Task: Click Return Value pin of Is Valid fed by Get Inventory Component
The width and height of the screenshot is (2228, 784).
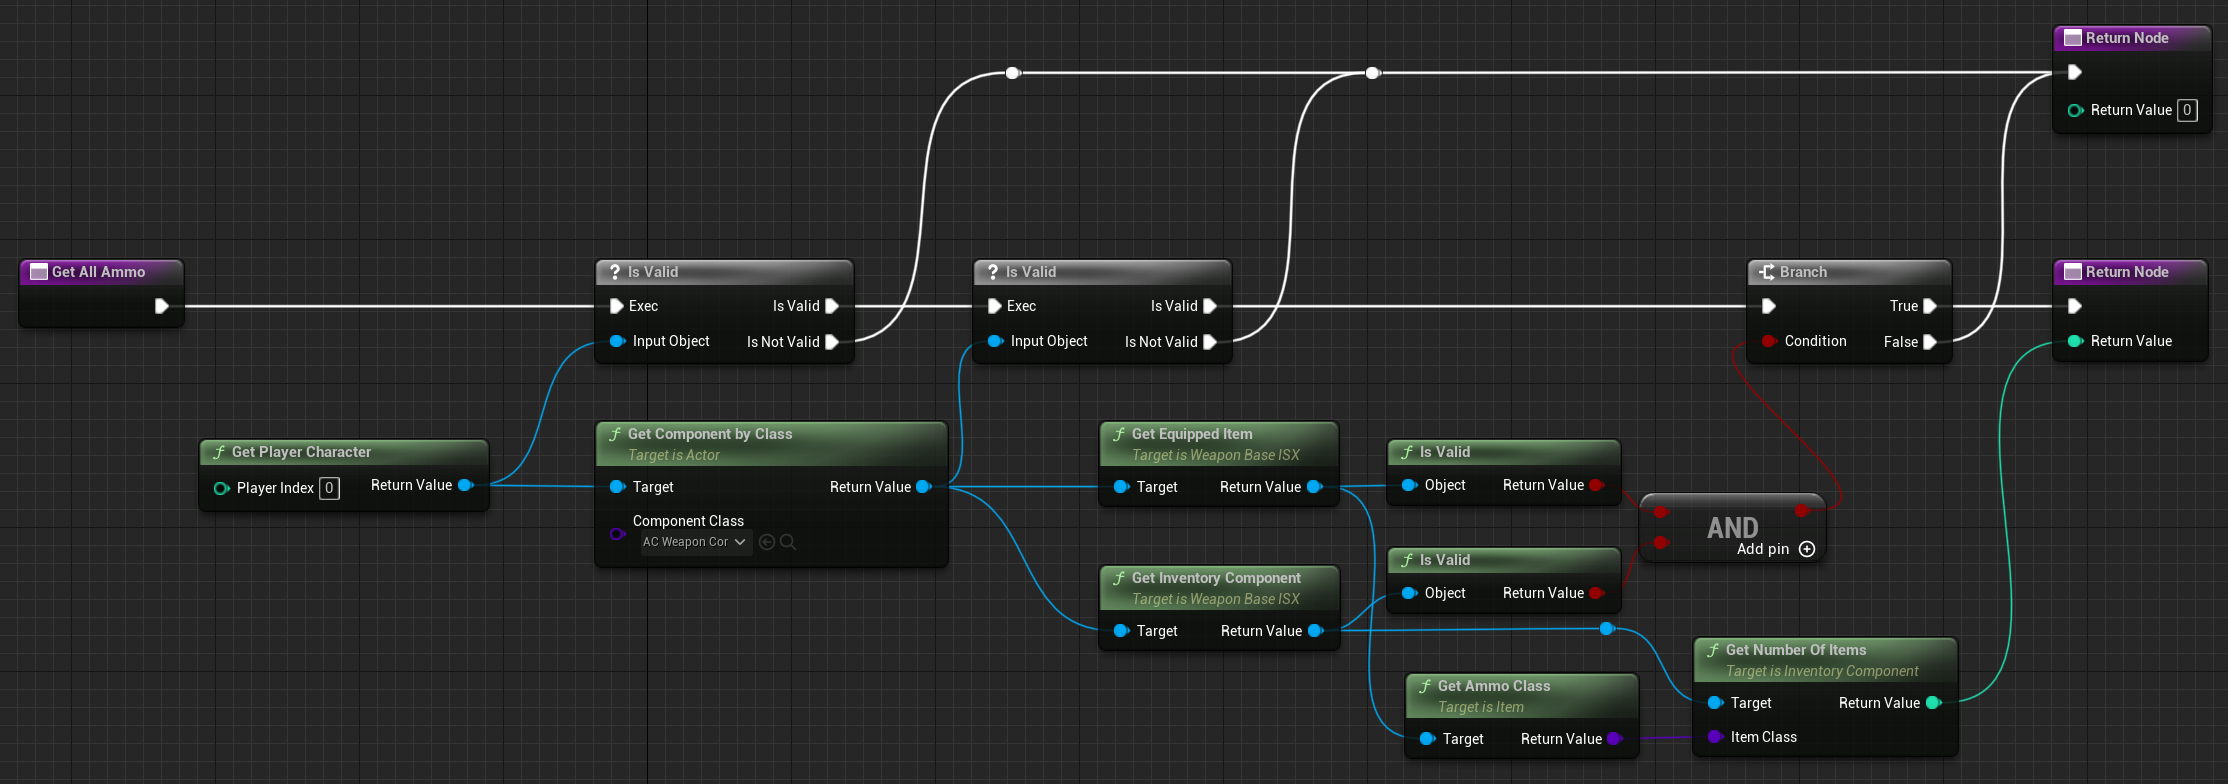Action: click(x=1597, y=593)
